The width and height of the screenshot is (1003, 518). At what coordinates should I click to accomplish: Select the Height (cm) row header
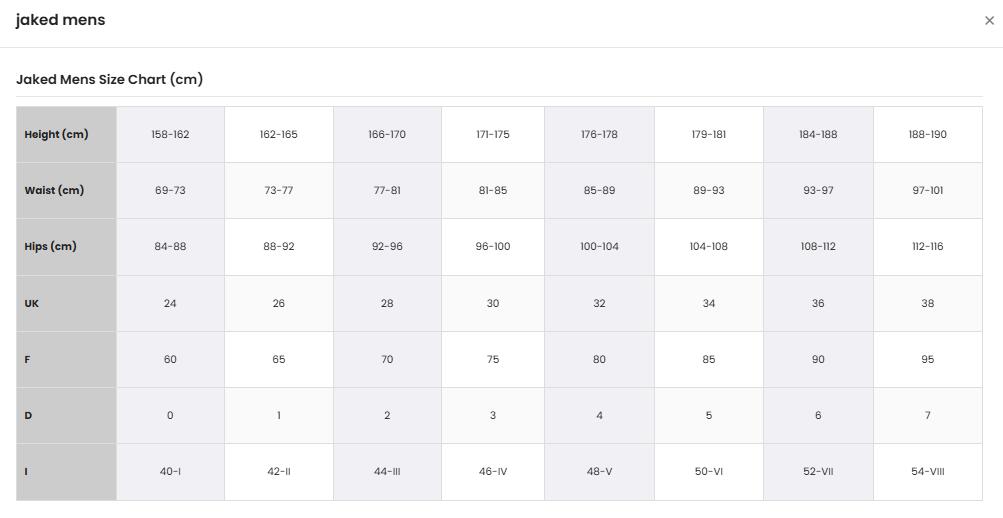67,134
